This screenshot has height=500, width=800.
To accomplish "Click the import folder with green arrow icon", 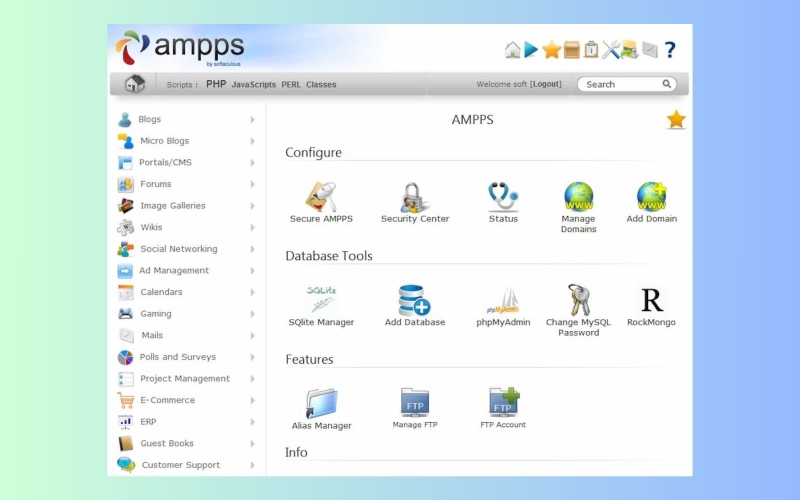I will tap(630, 50).
